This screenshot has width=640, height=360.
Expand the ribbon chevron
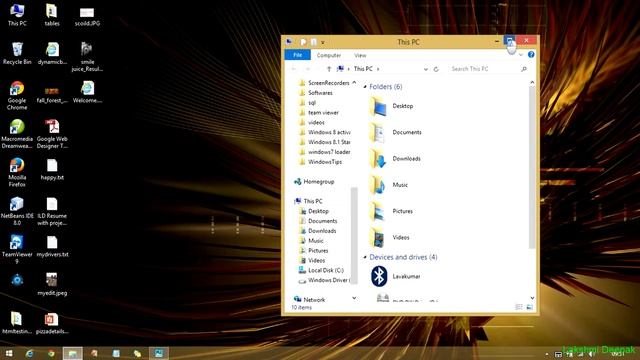[521, 55]
